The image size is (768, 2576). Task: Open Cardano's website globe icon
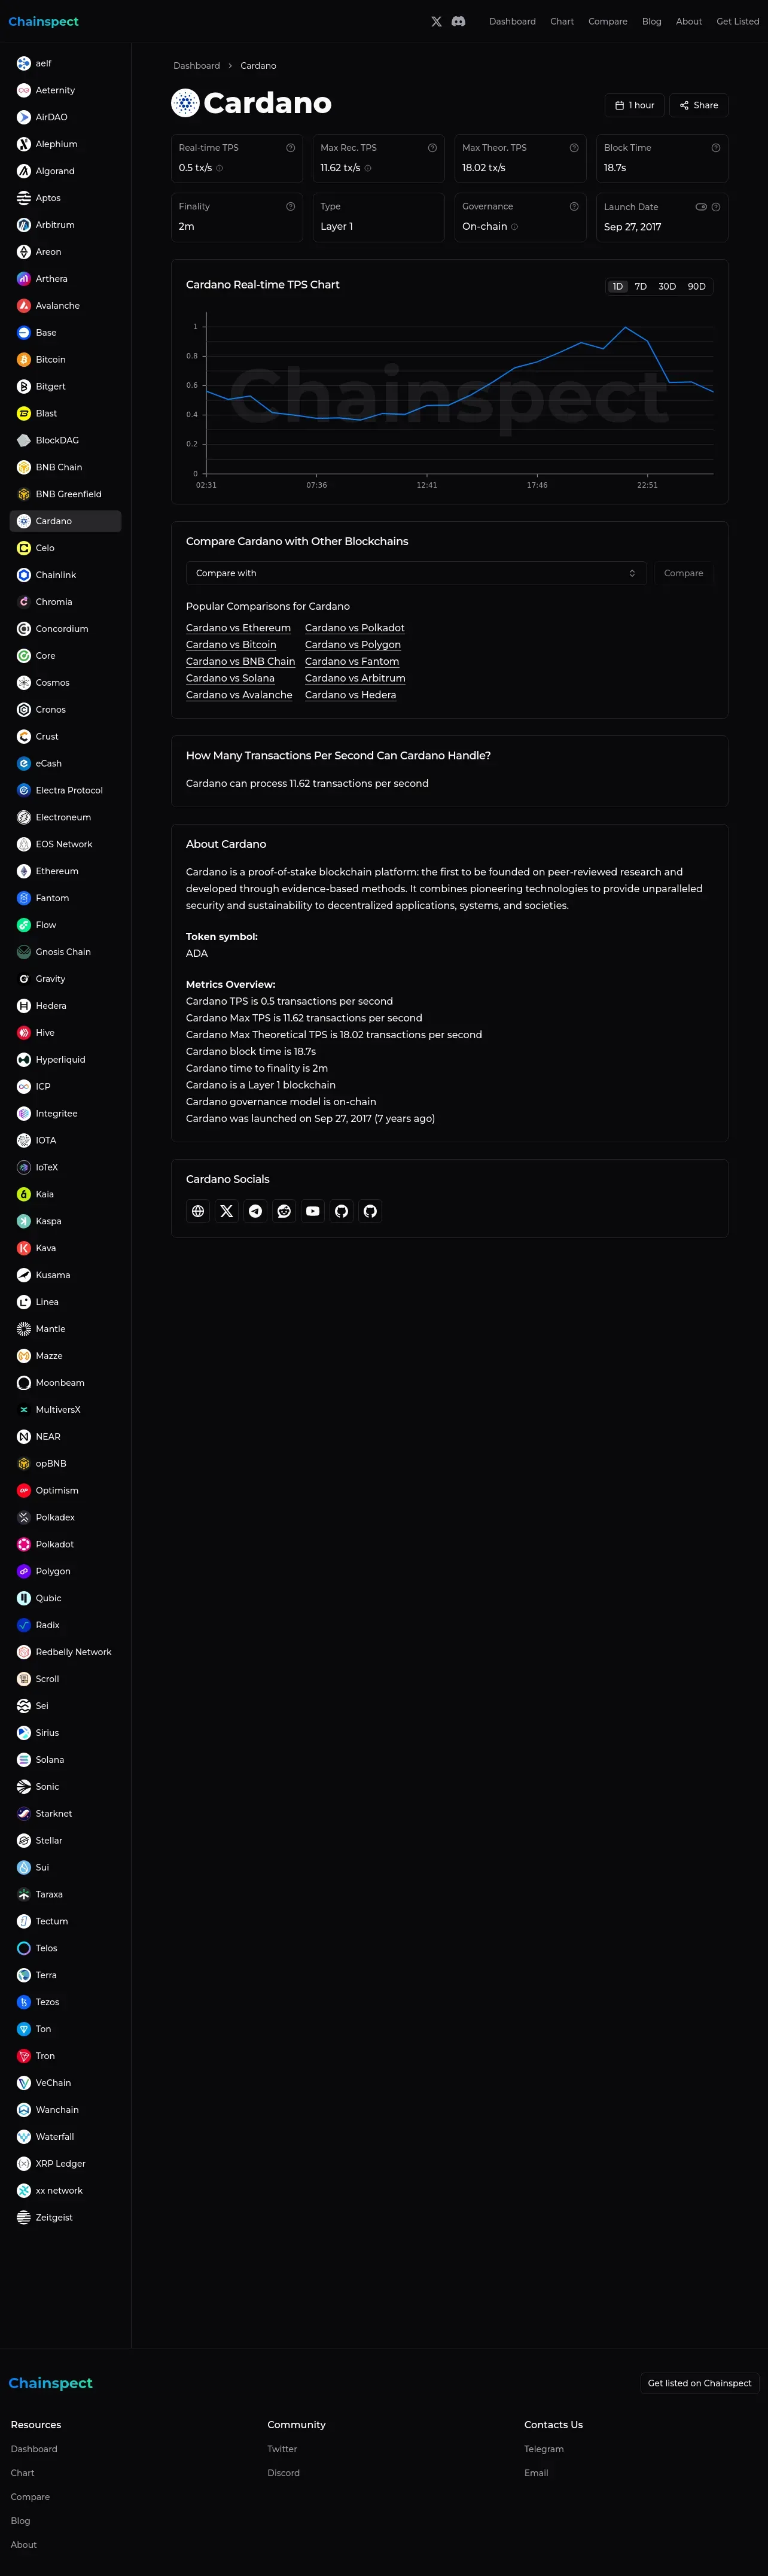click(198, 1211)
